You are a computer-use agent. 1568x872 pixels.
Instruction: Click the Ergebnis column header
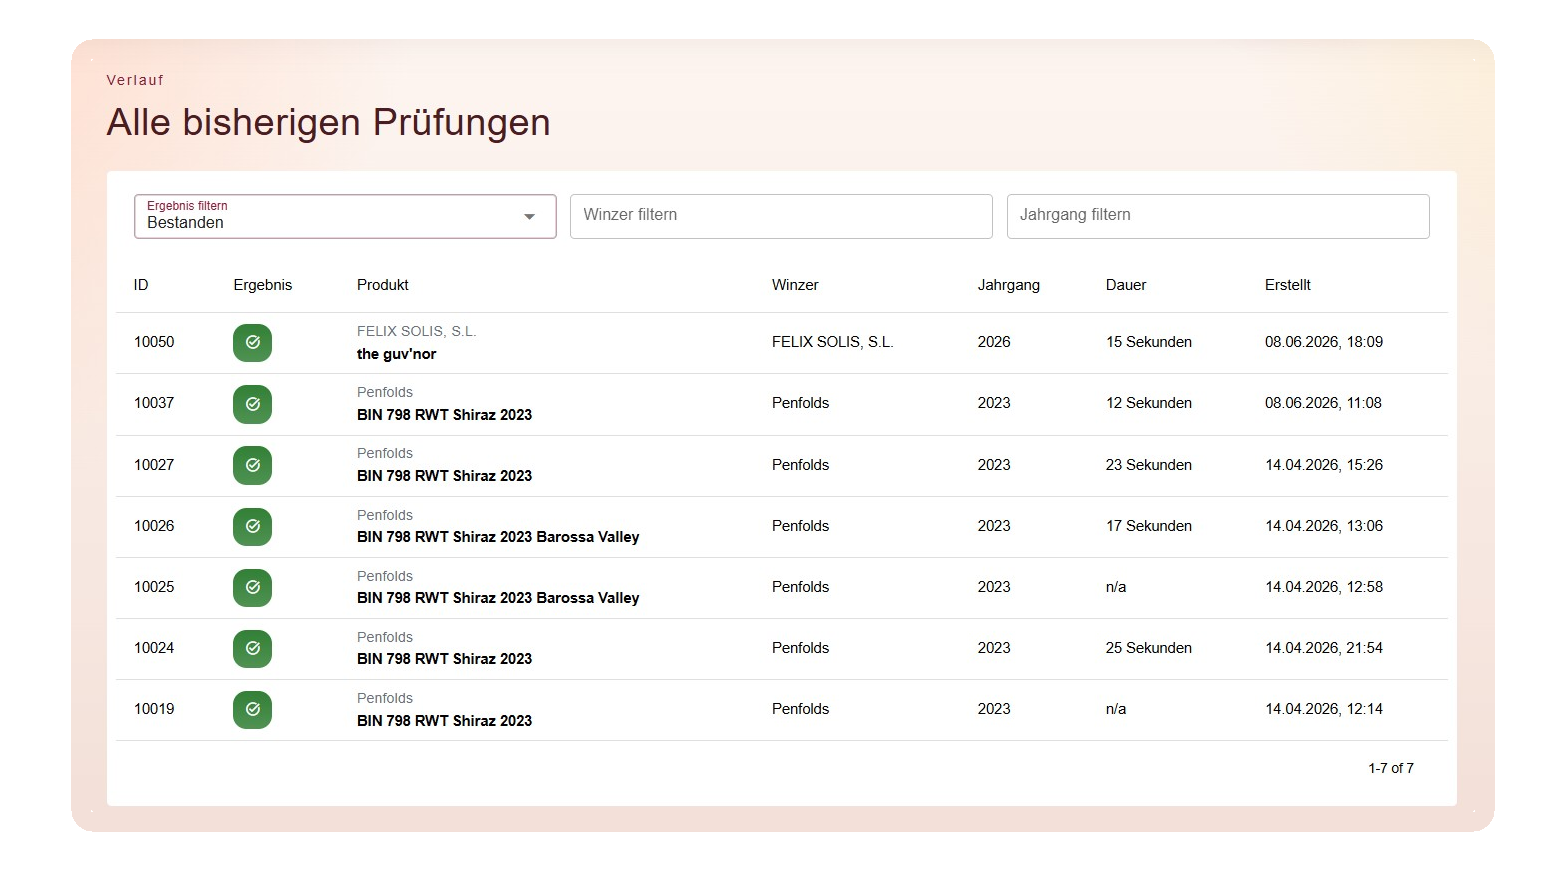tap(263, 285)
